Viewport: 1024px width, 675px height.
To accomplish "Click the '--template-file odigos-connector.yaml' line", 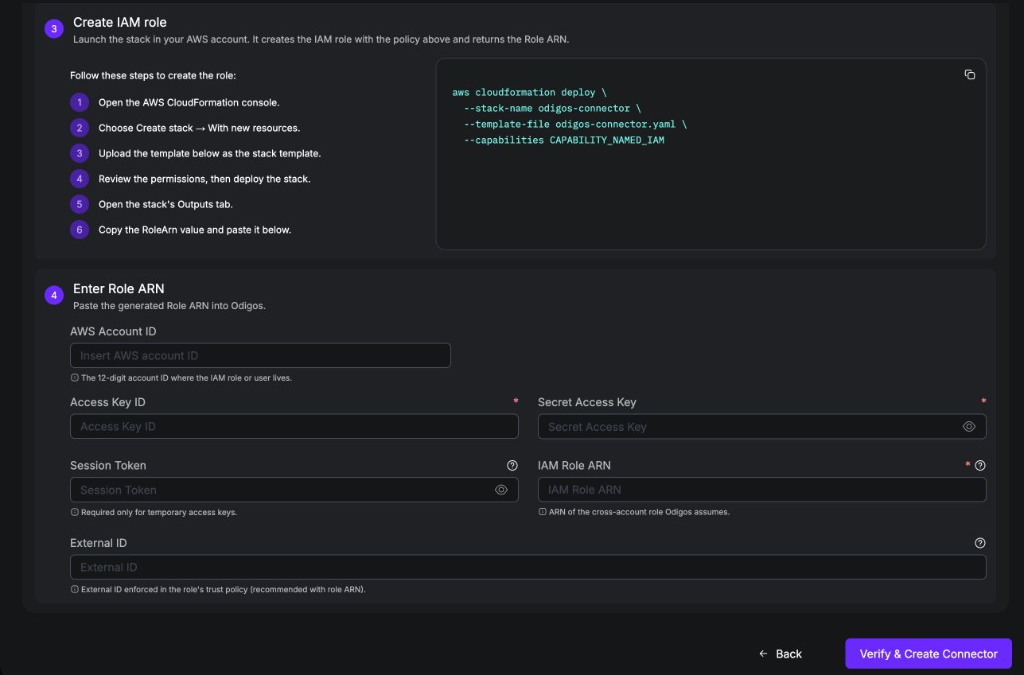I will 575,124.
